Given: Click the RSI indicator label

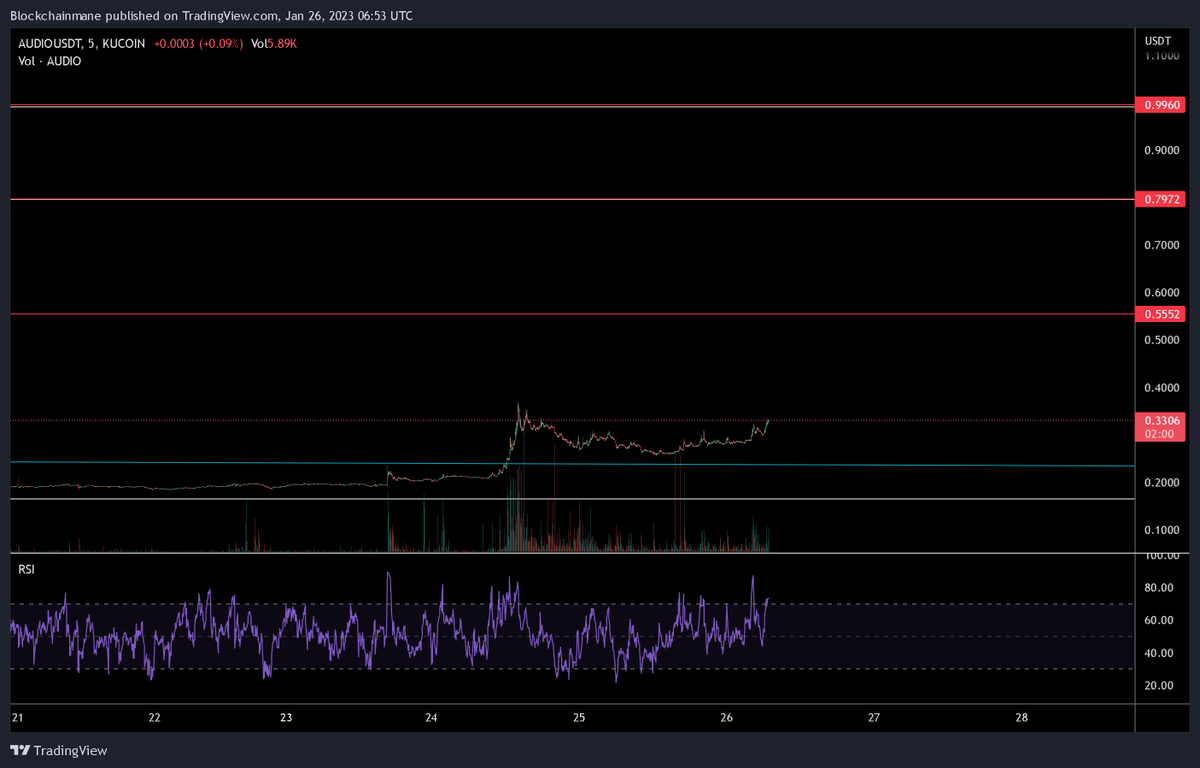Looking at the screenshot, I should tap(28, 569).
